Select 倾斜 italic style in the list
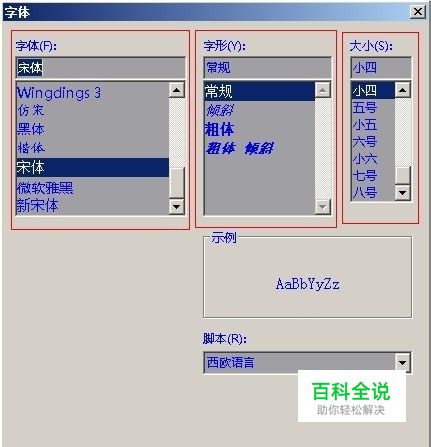Viewport: 431px width, 447px height. pyautogui.click(x=259, y=110)
